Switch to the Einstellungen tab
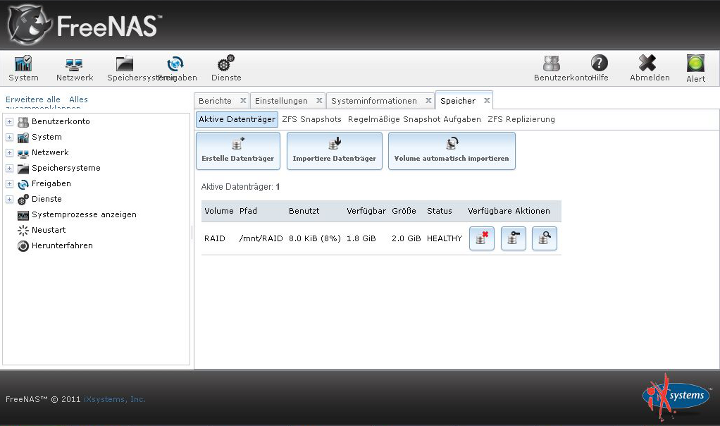Screen dimensions: 720x426 click(281, 101)
